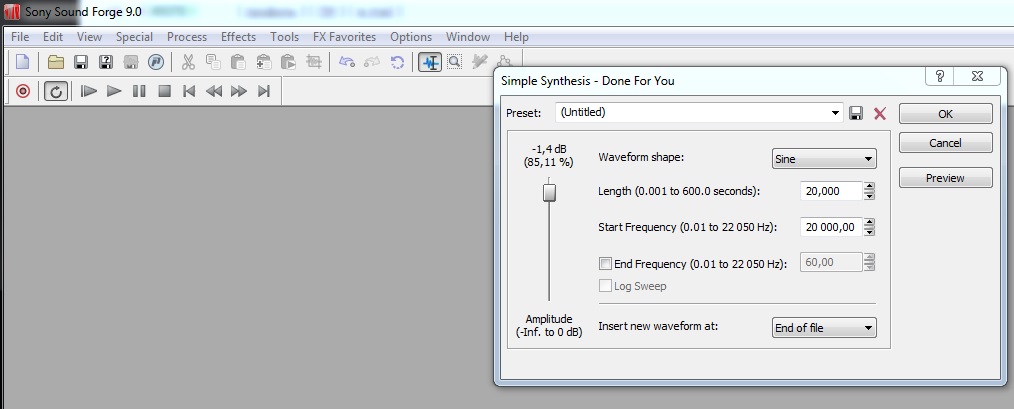1014x409 pixels.
Task: Cut selection with the scissors icon
Action: coord(188,62)
